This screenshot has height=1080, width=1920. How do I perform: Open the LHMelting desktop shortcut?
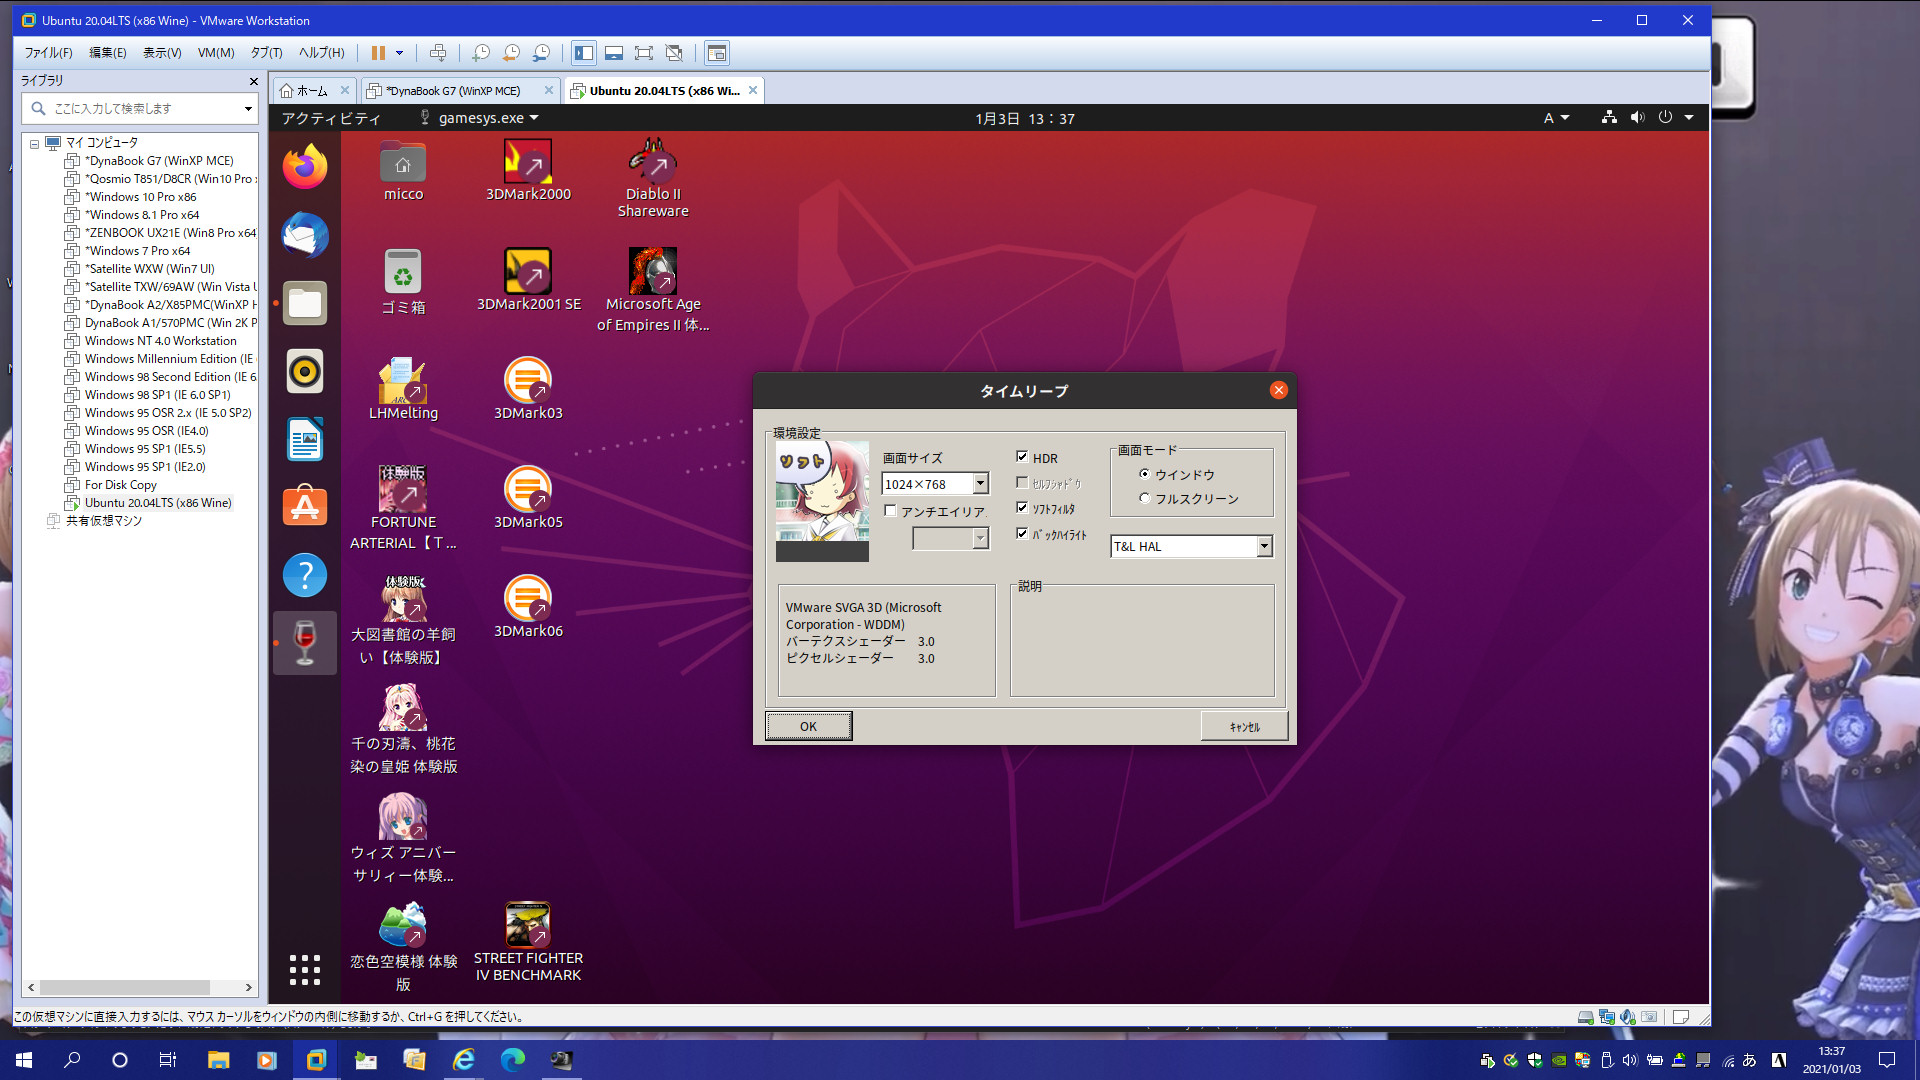coord(403,388)
